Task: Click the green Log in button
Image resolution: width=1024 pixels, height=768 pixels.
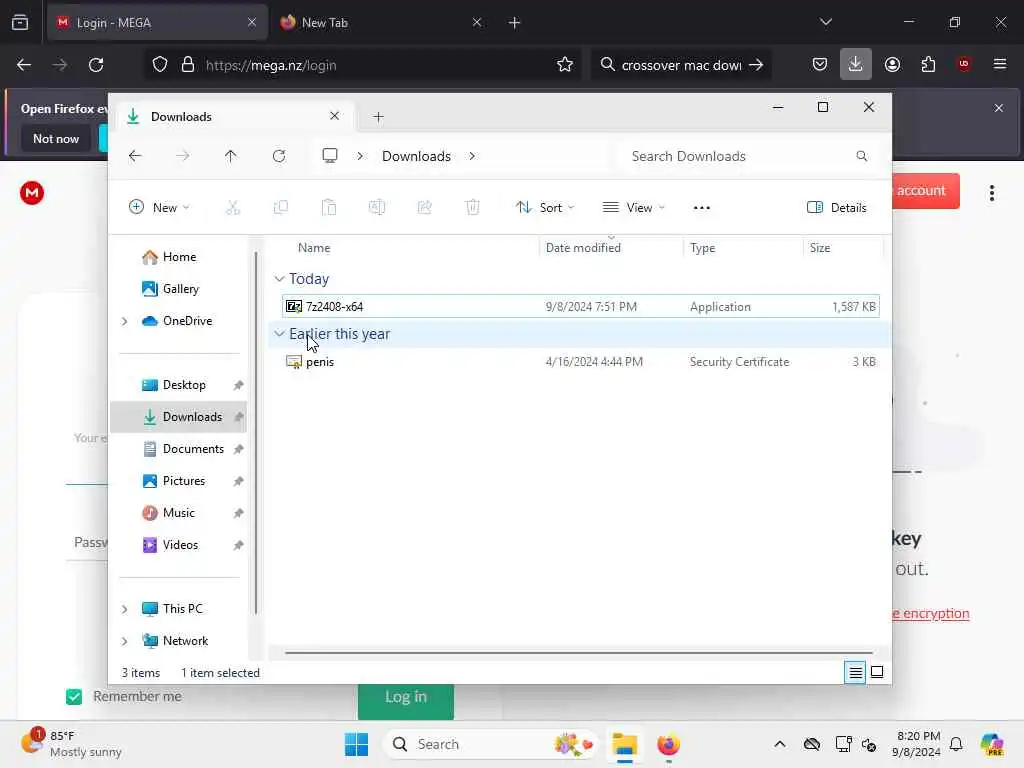Action: pyautogui.click(x=406, y=701)
